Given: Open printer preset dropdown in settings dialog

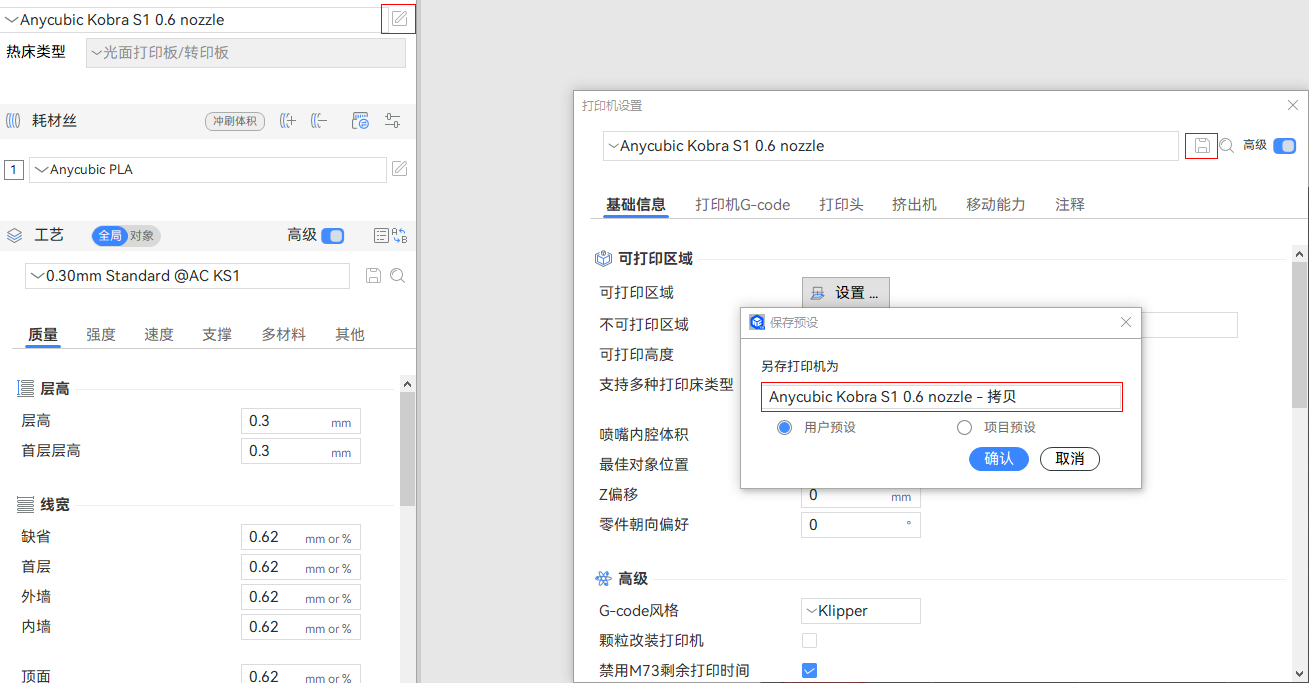Looking at the screenshot, I should pyautogui.click(x=891, y=146).
